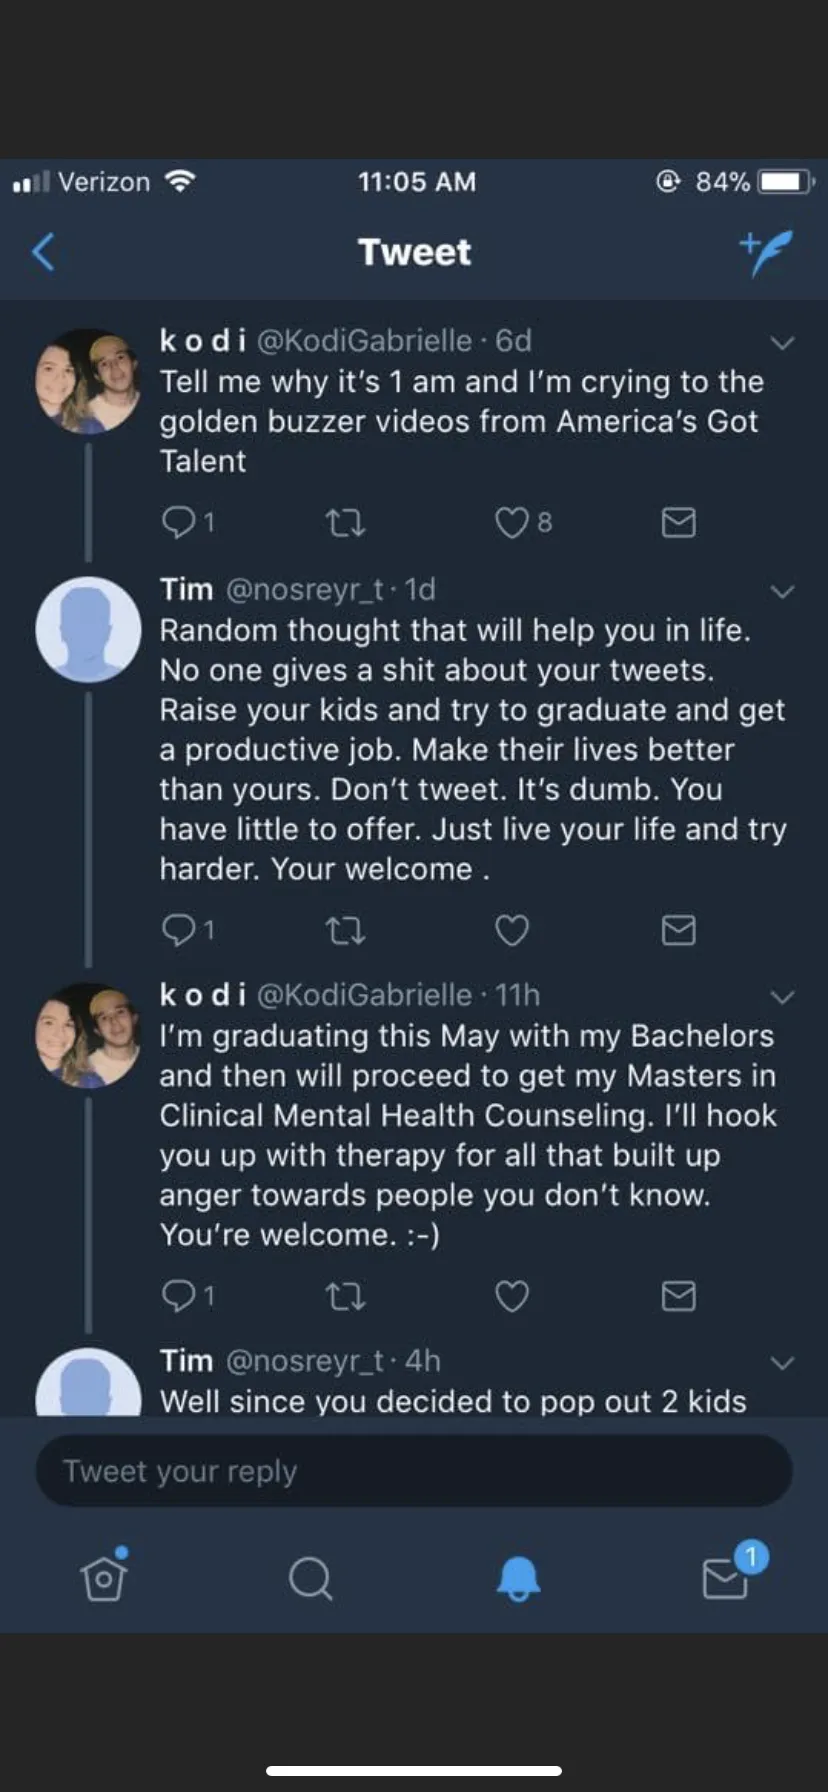Retweet kodi's America's Got Talent tweet
828x1792 pixels.
coord(346,522)
